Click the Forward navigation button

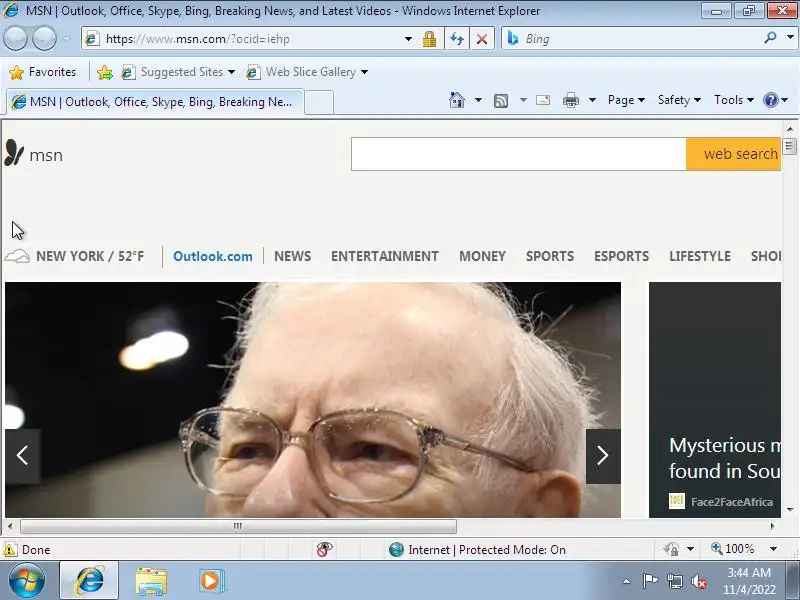tap(44, 39)
